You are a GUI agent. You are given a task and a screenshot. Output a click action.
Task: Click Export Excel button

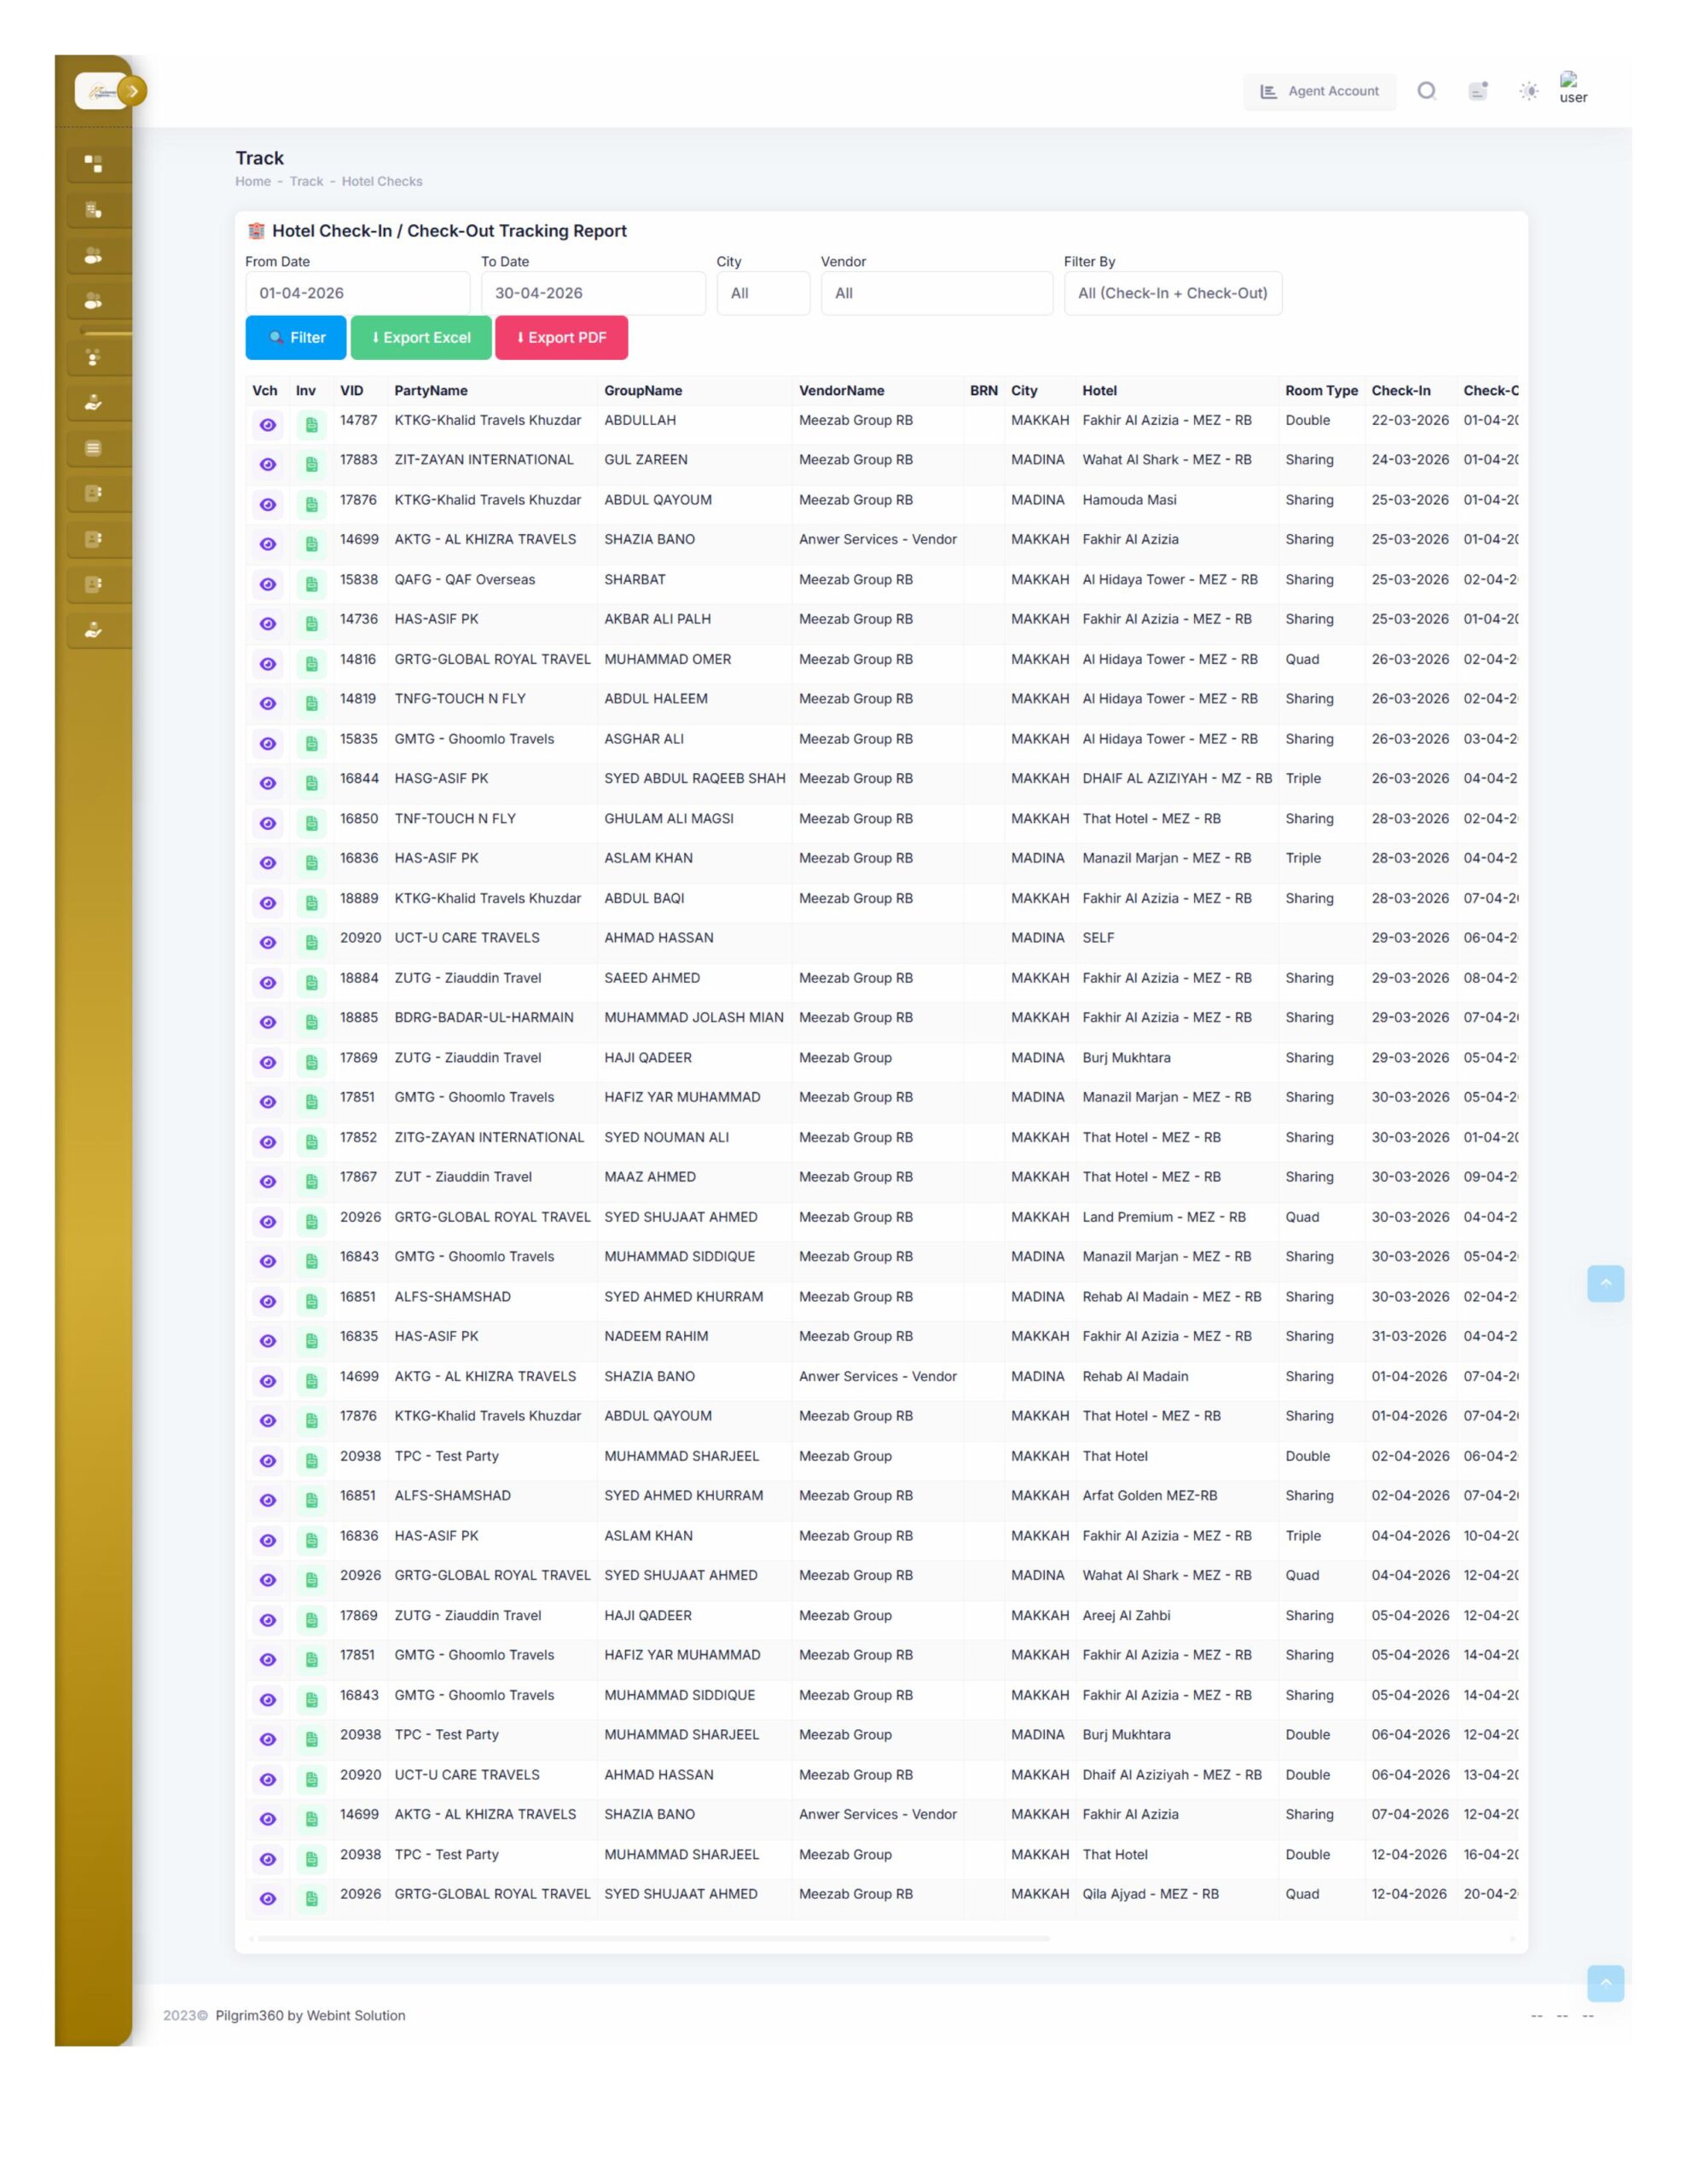(421, 338)
